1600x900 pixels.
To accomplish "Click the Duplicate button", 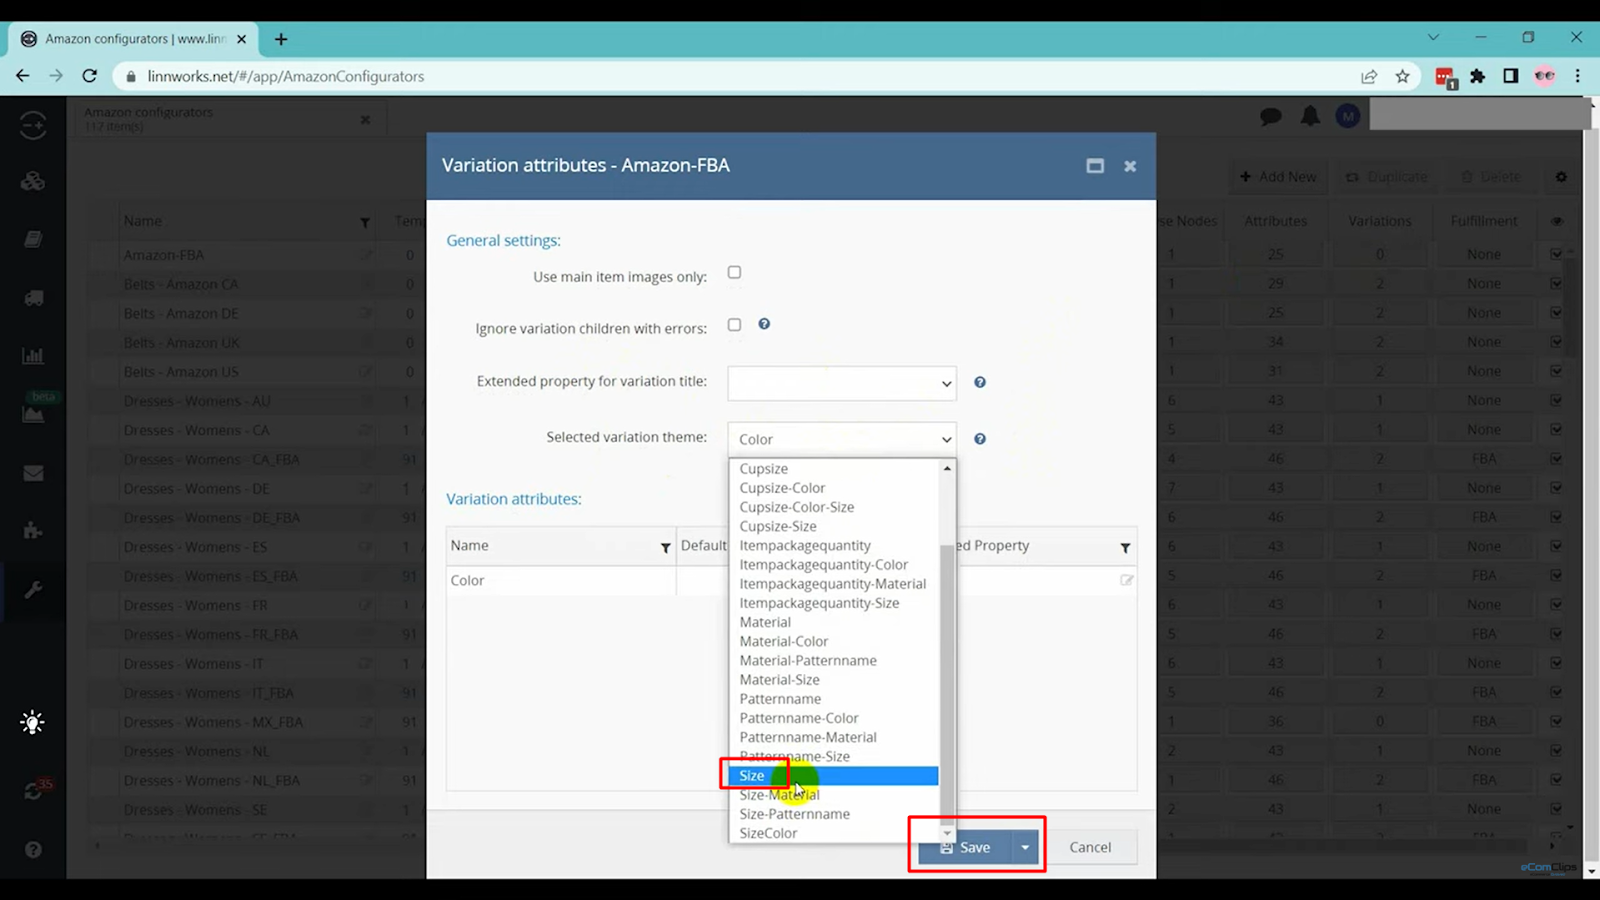I will point(1387,177).
